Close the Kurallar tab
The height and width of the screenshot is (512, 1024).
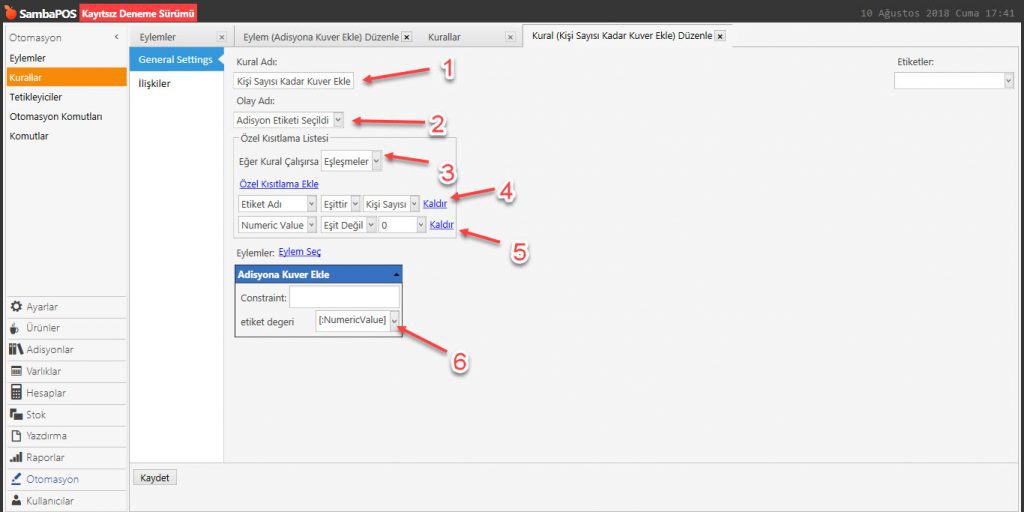tap(510, 37)
